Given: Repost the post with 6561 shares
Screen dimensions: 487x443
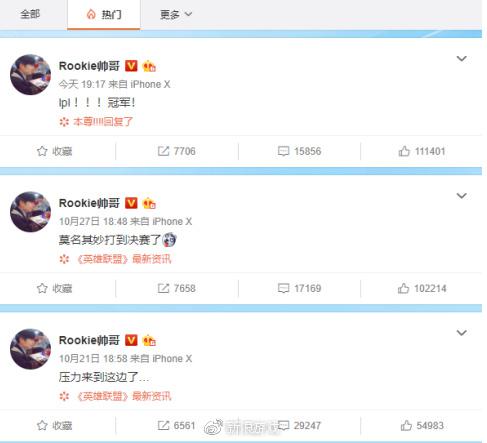Looking at the screenshot, I should pyautogui.click(x=177, y=425).
